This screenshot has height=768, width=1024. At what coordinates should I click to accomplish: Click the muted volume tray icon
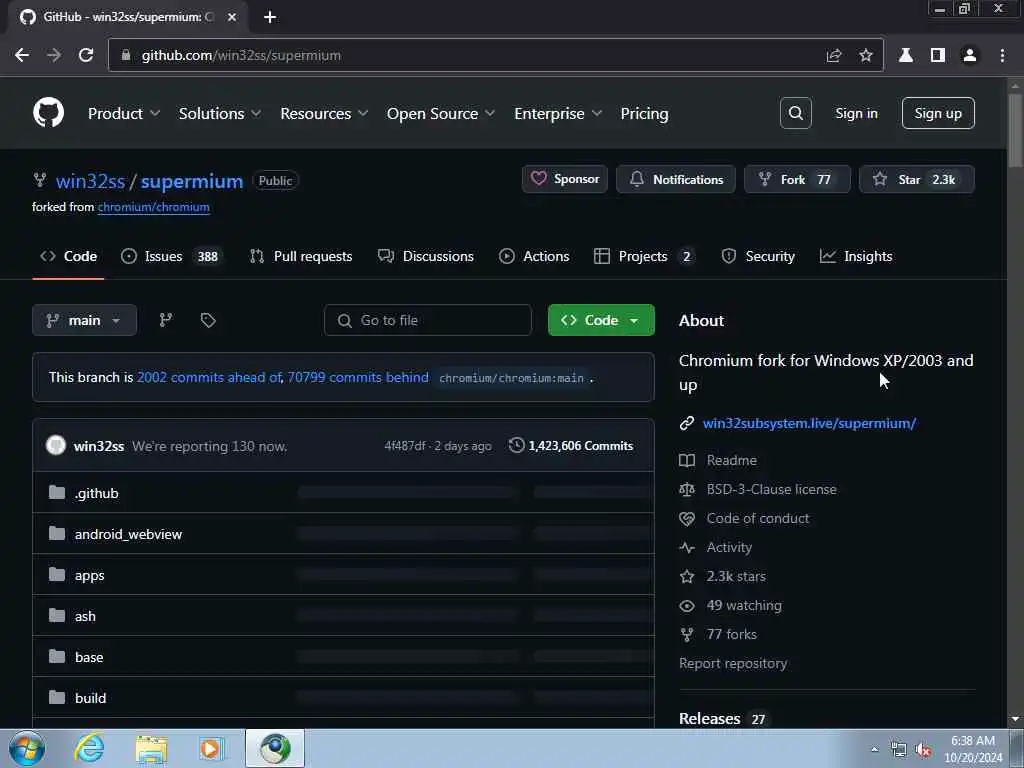(923, 750)
